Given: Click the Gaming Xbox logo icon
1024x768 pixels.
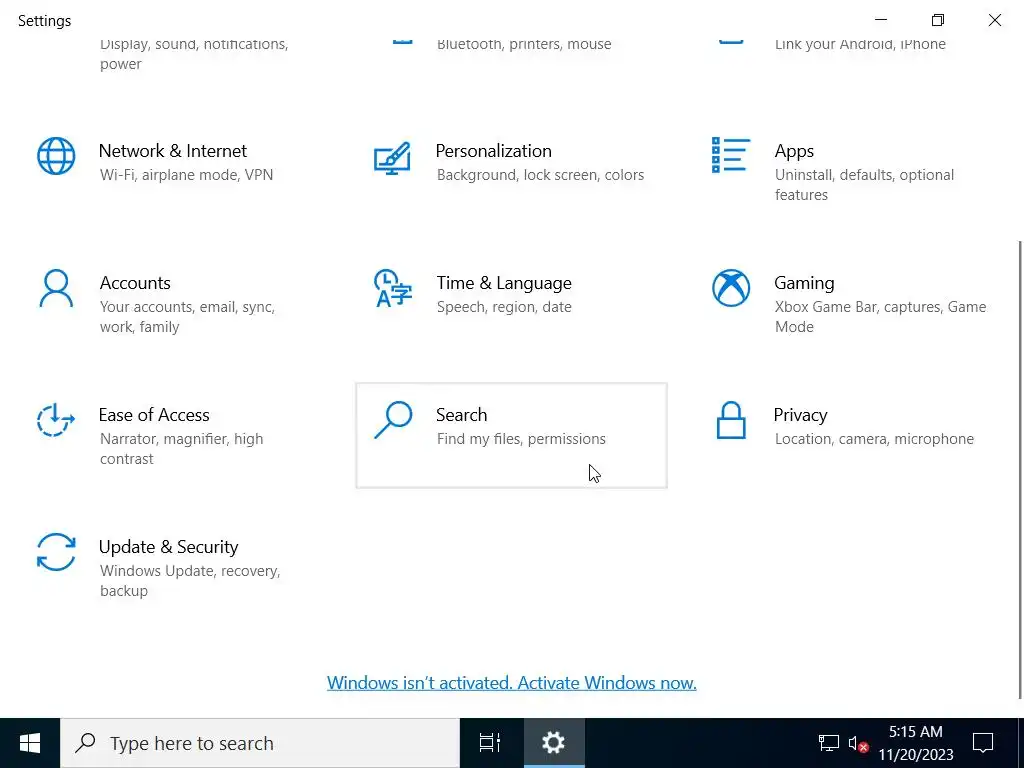Looking at the screenshot, I should click(x=731, y=288).
